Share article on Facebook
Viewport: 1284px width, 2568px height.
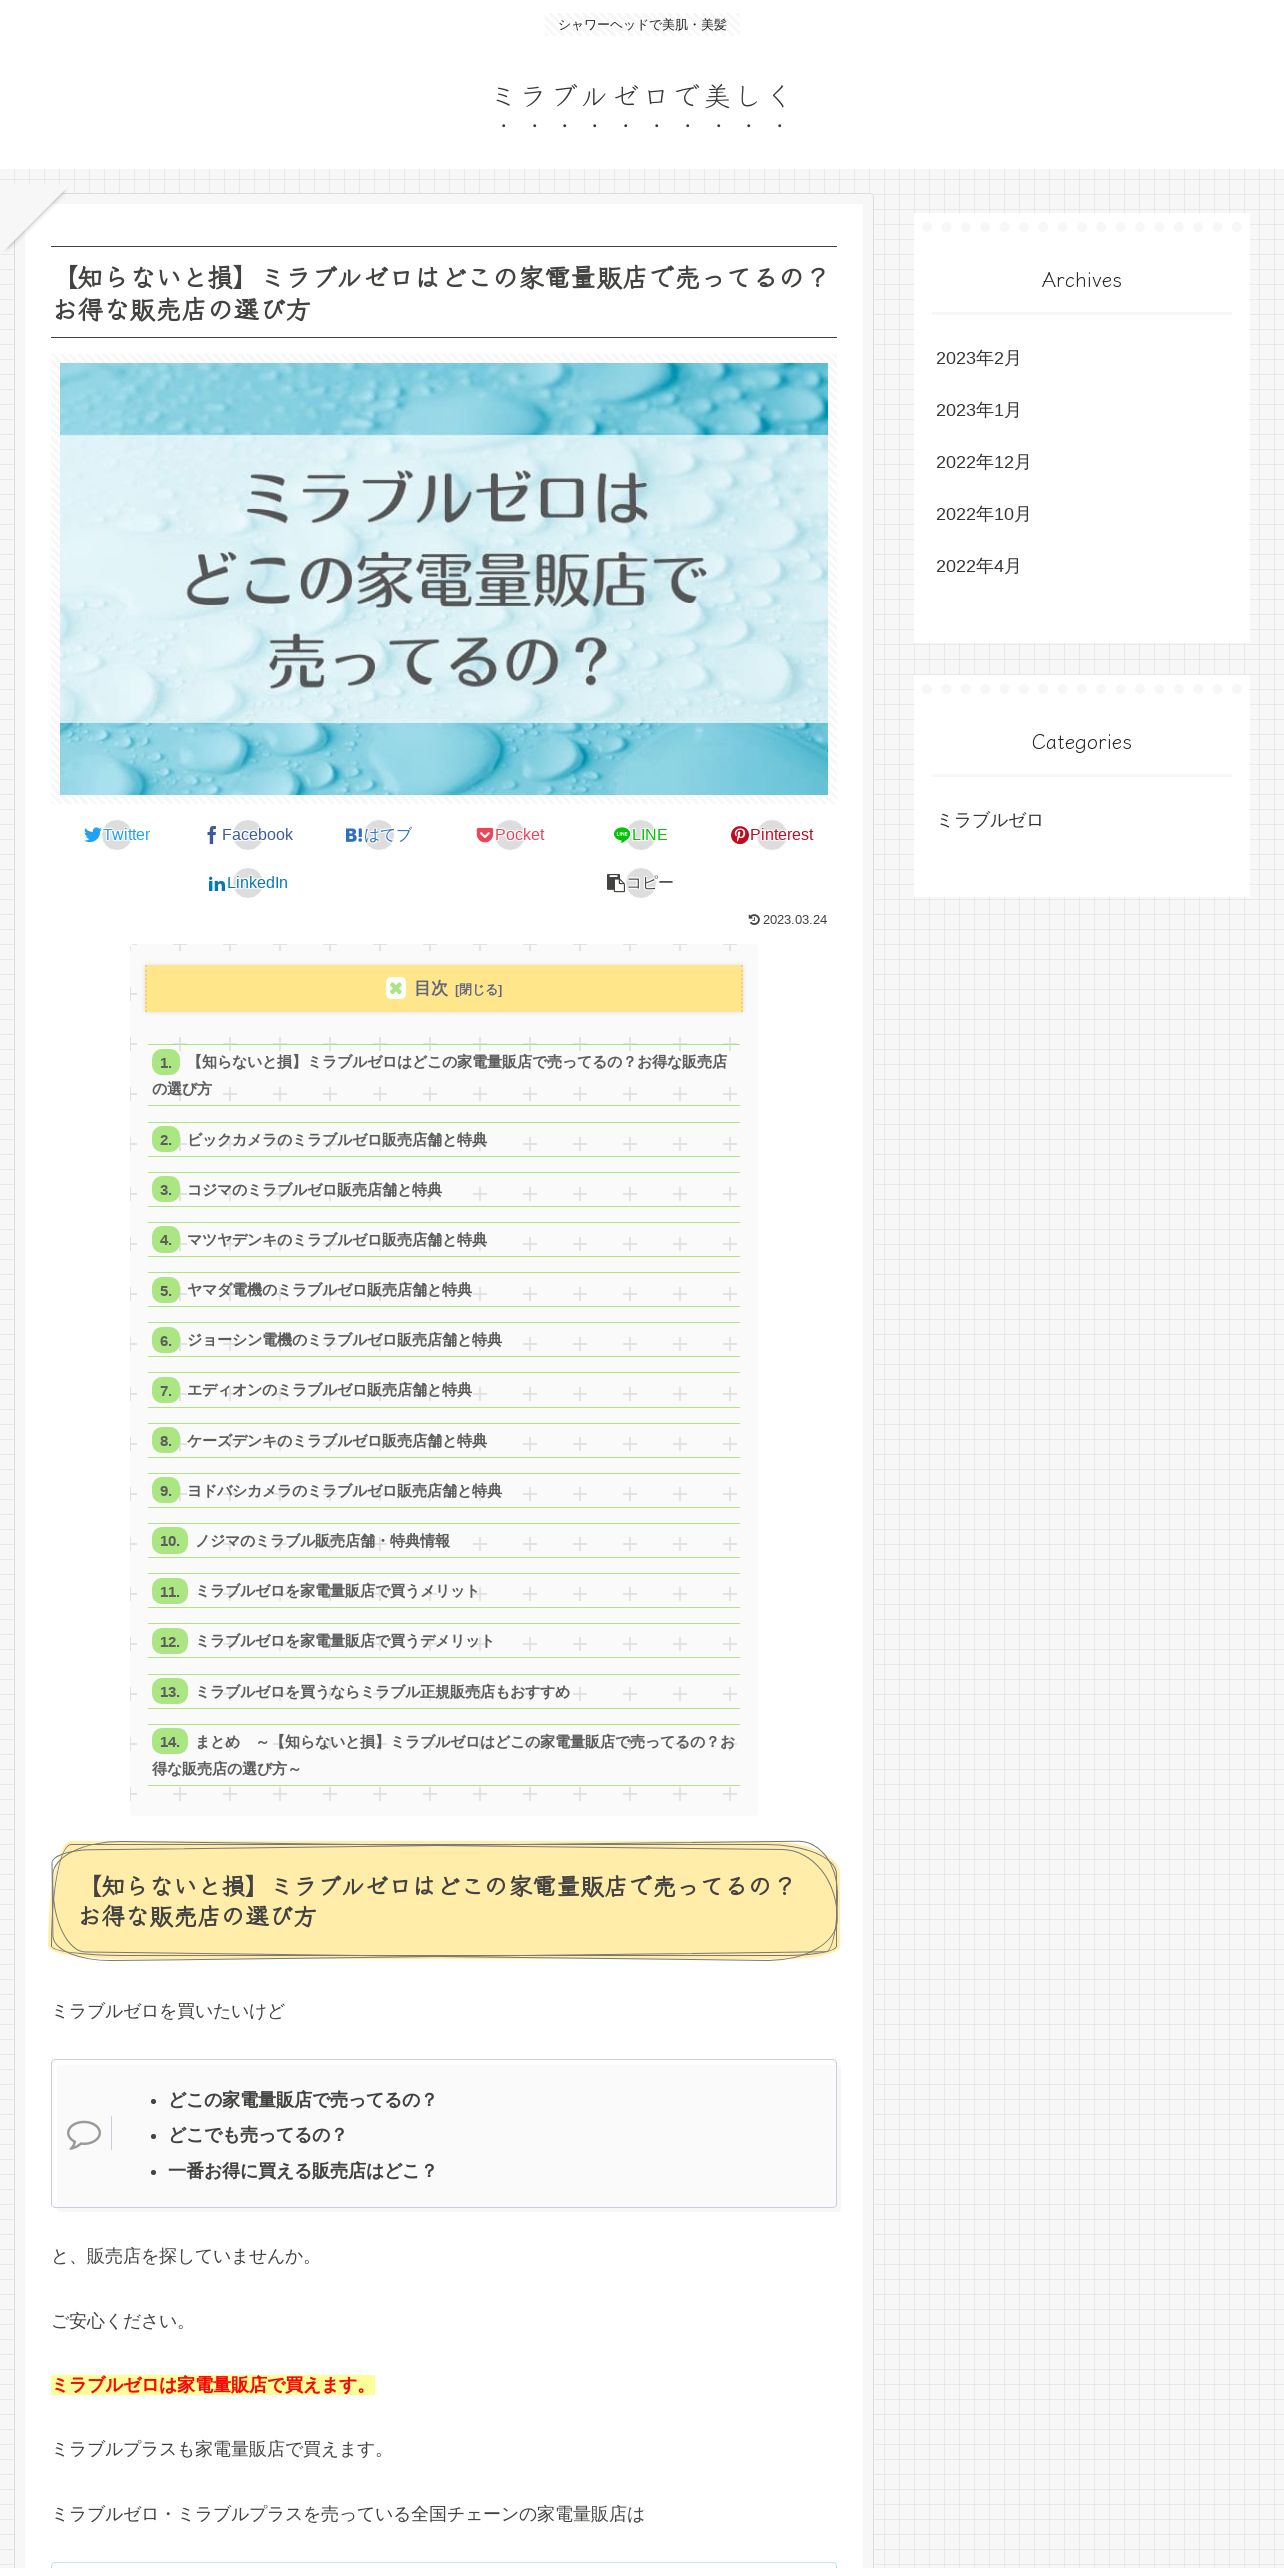[249, 835]
